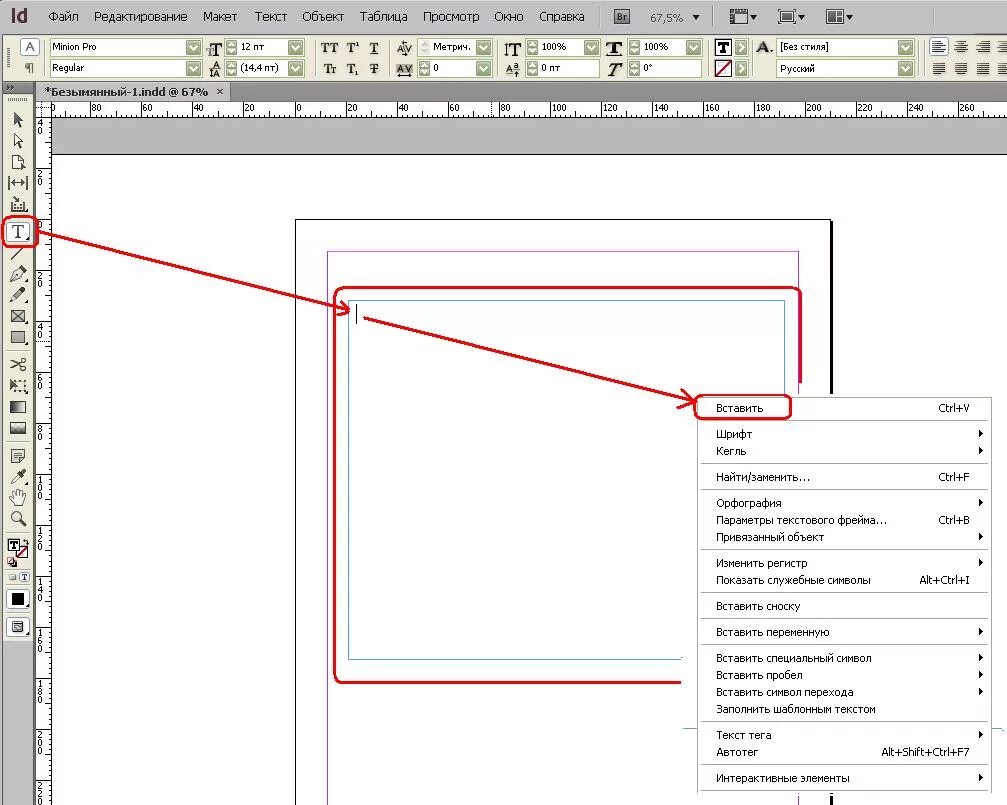Click the character style A. icon
Screen dimensions: 1007x805
pyautogui.click(x=764, y=47)
